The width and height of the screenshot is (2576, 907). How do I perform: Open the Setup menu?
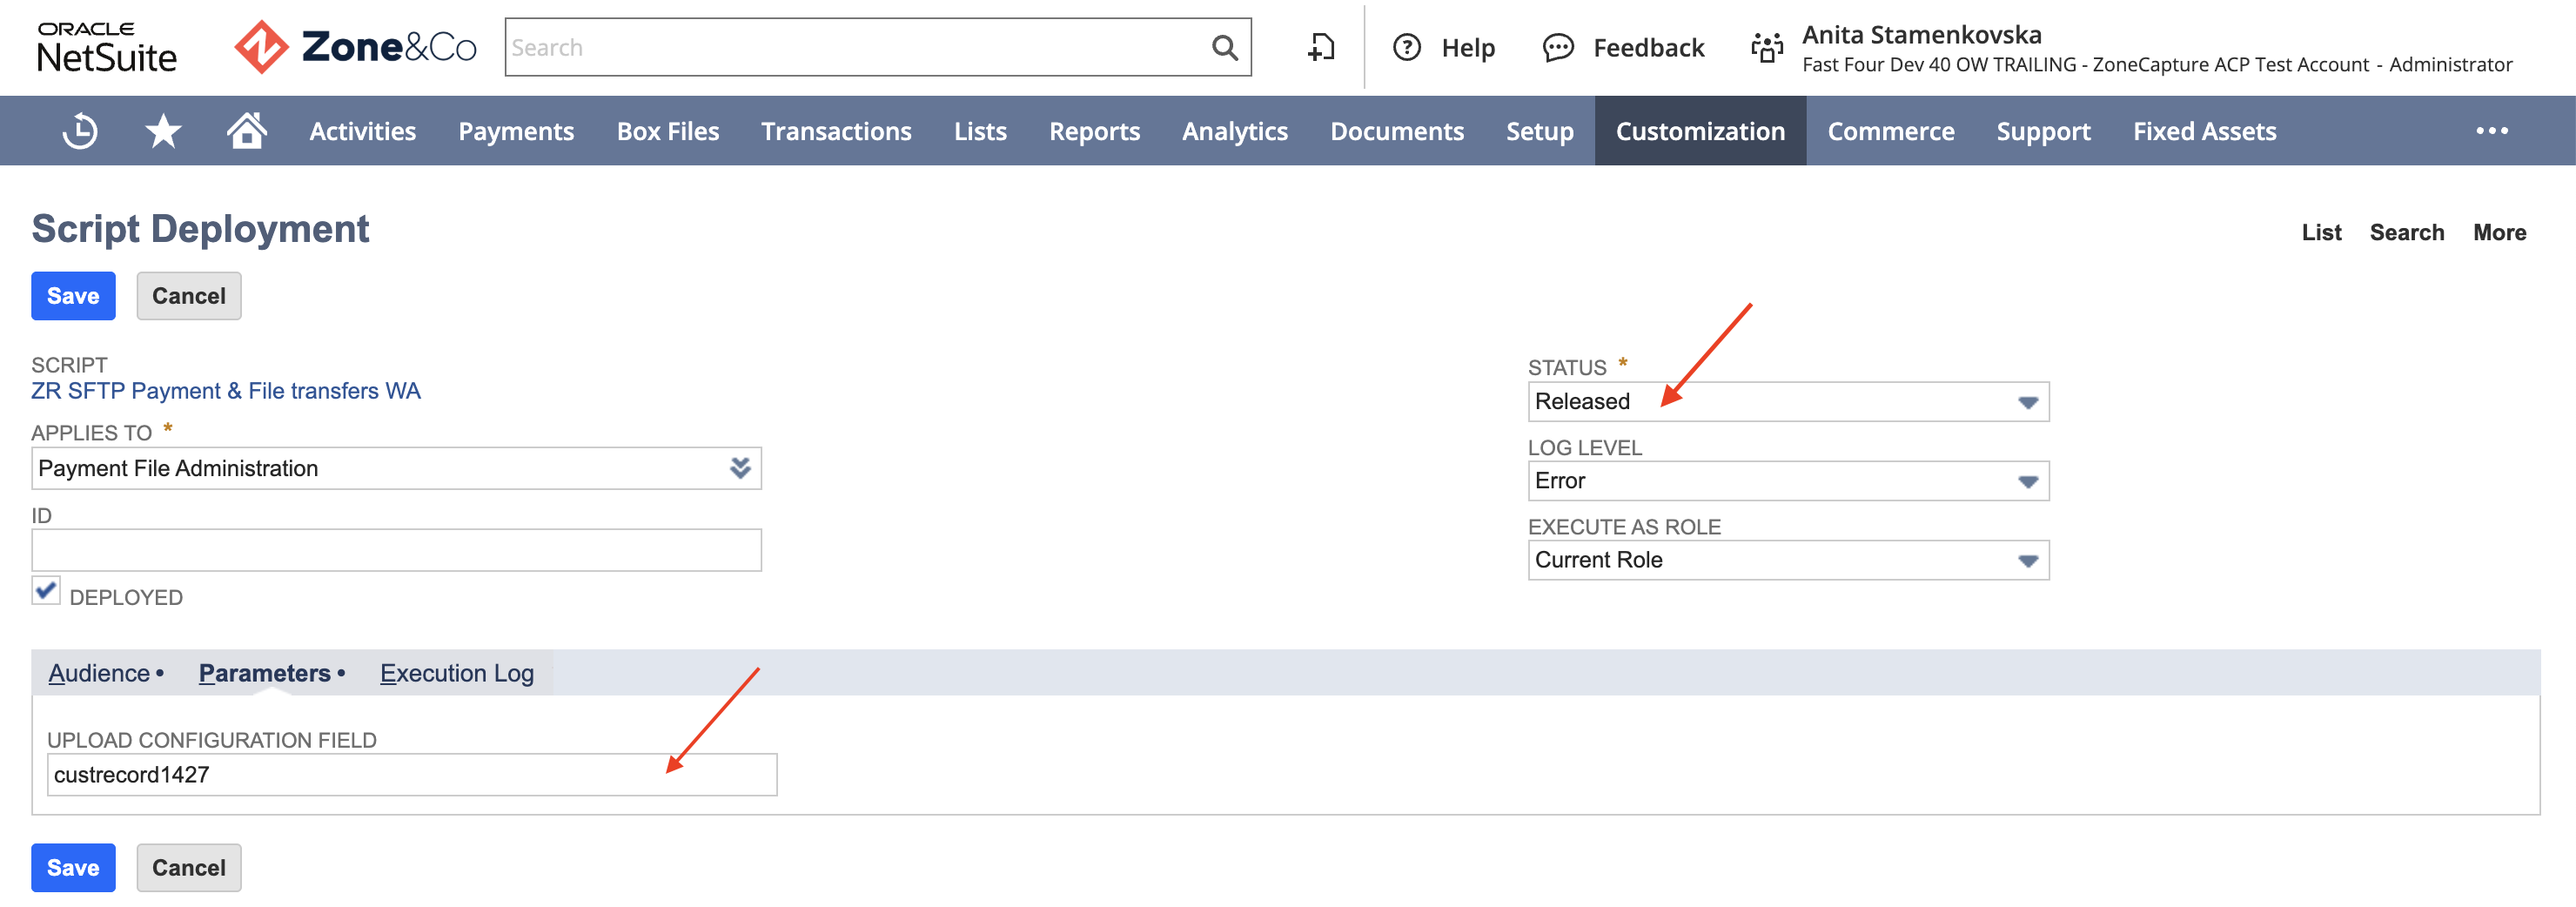[x=1539, y=131]
